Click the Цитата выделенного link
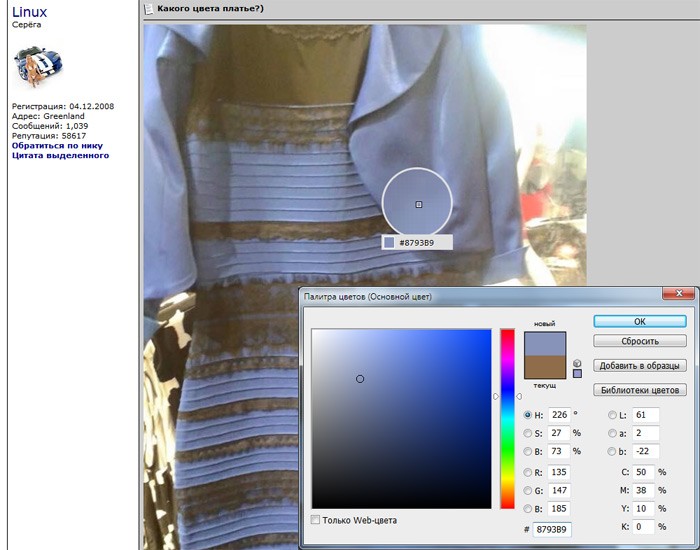700x550 pixels. click(x=60, y=156)
